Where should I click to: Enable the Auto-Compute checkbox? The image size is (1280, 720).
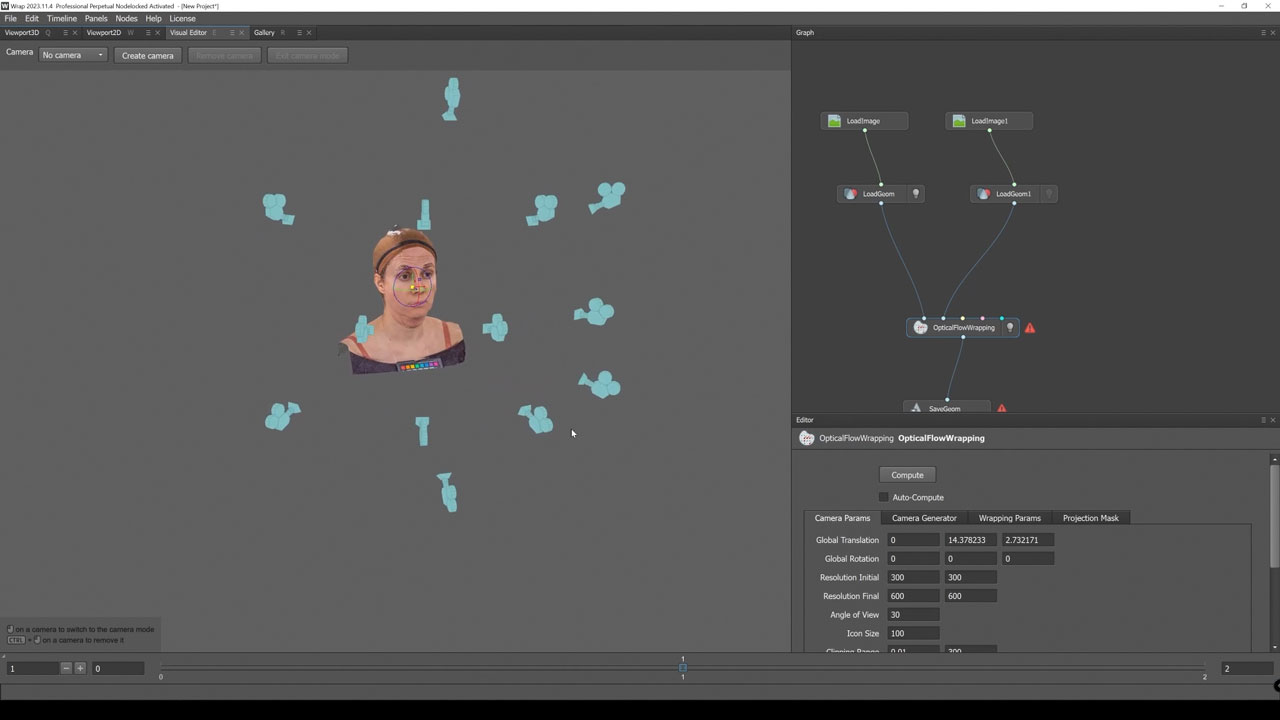point(883,497)
